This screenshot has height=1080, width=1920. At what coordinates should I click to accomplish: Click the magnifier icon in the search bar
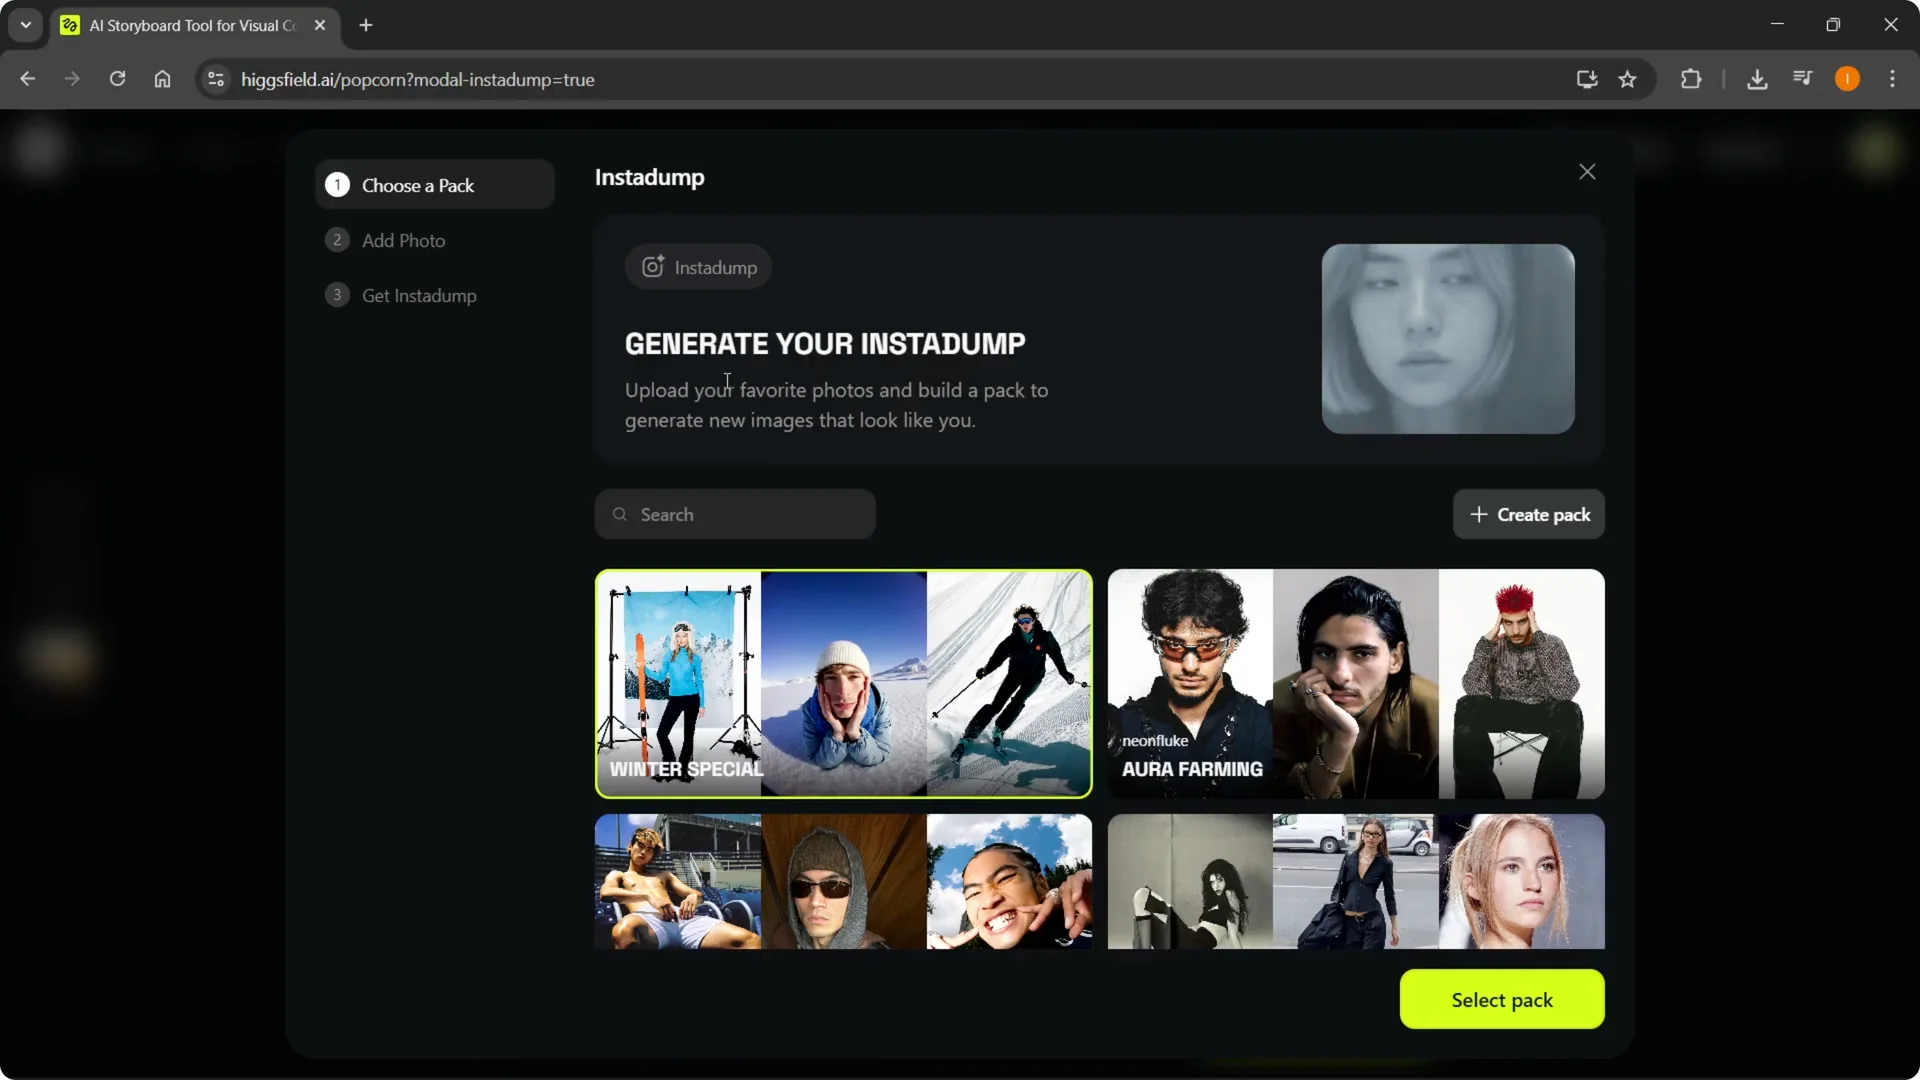tap(620, 514)
